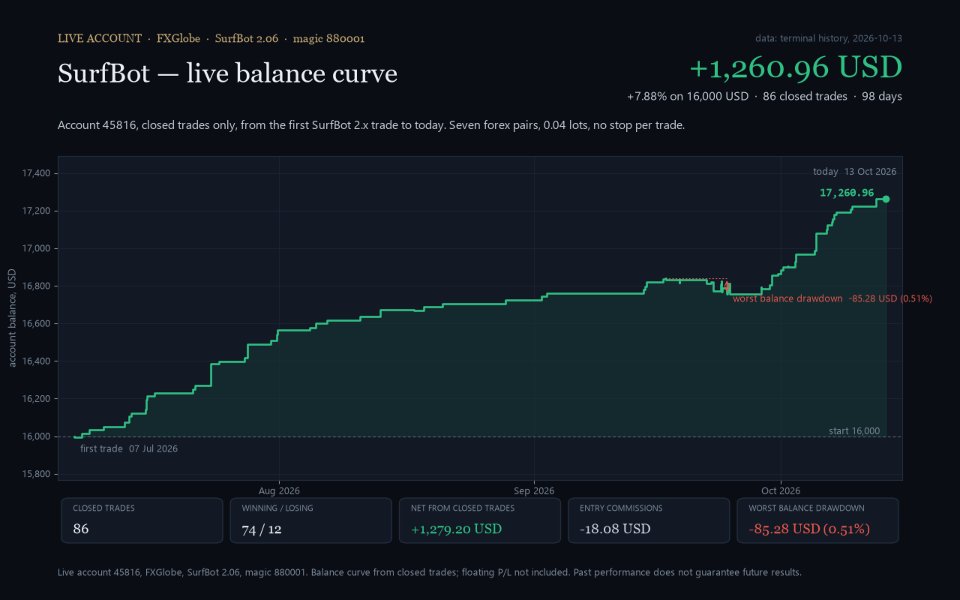Click the 'FXGlobe' broker name in header
The height and width of the screenshot is (600, 960).
tap(178, 38)
